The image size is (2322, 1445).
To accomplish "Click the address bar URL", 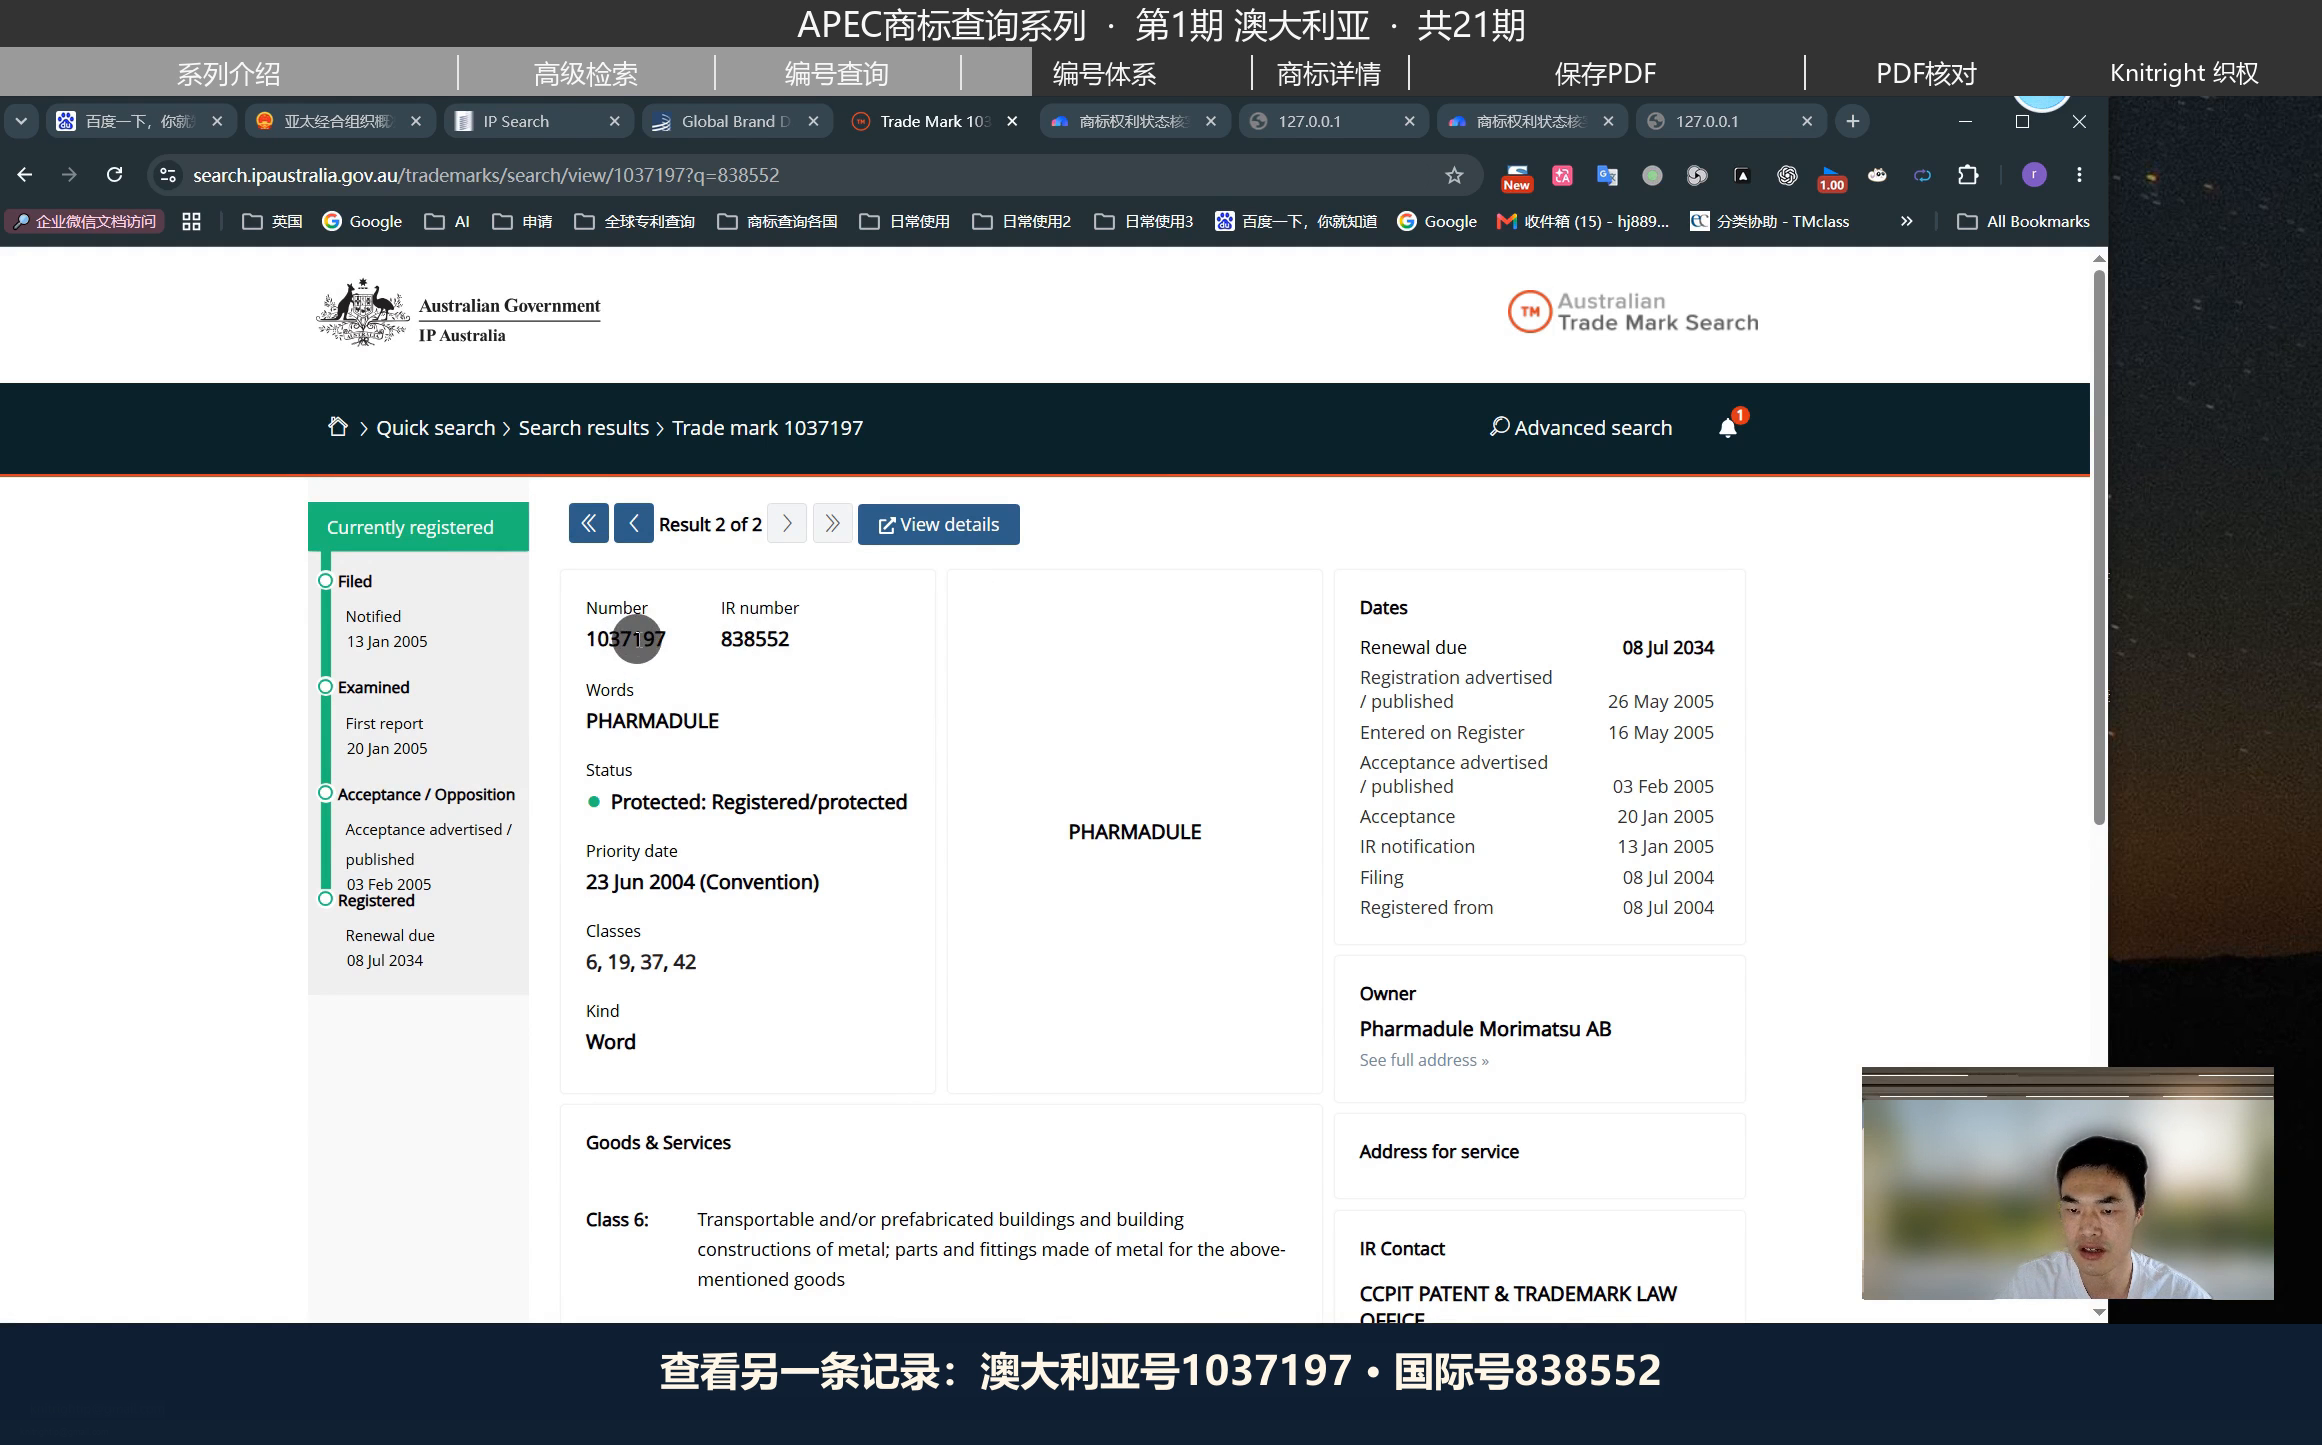I will 486,175.
